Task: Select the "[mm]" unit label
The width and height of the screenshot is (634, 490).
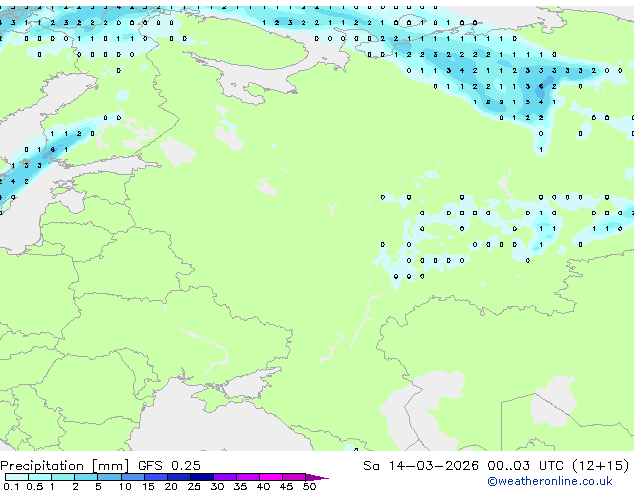Action: point(110,466)
